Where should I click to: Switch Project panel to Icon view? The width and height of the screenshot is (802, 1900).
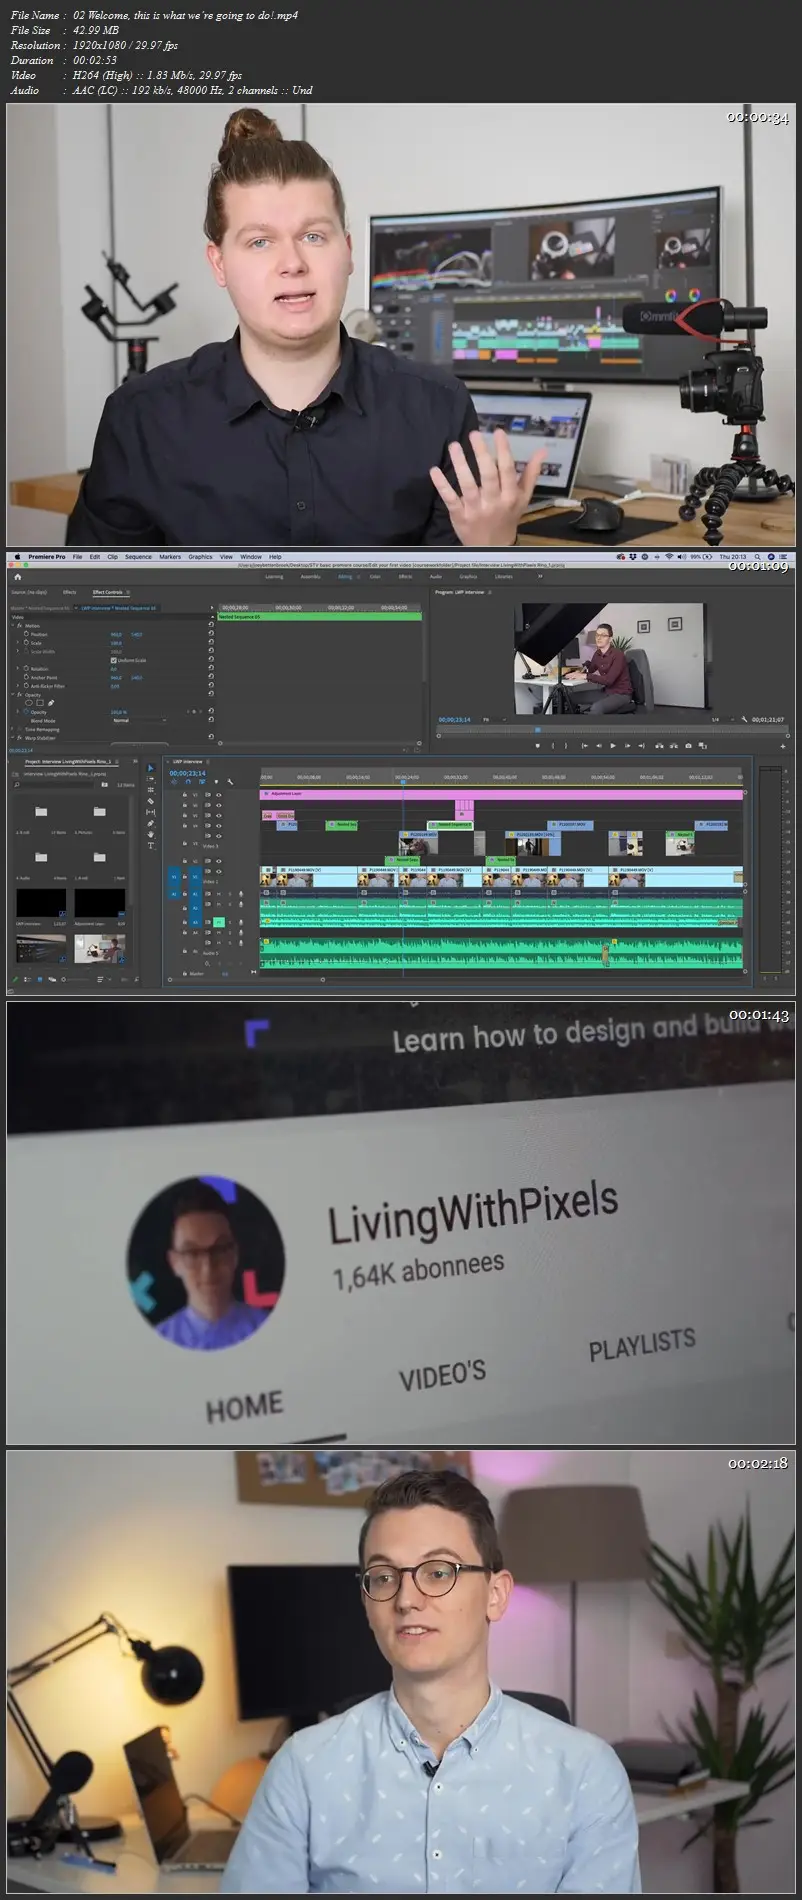tap(40, 979)
